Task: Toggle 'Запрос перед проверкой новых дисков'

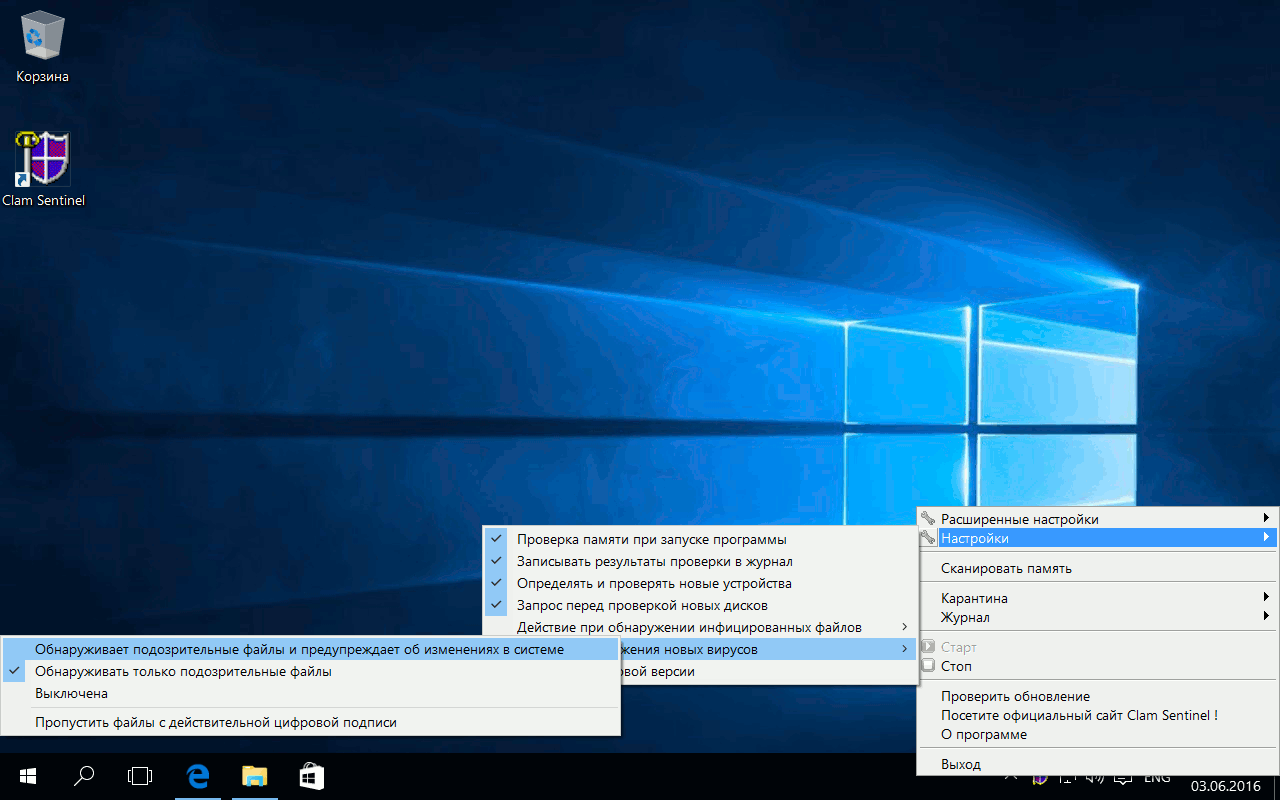Action: [x=642, y=605]
